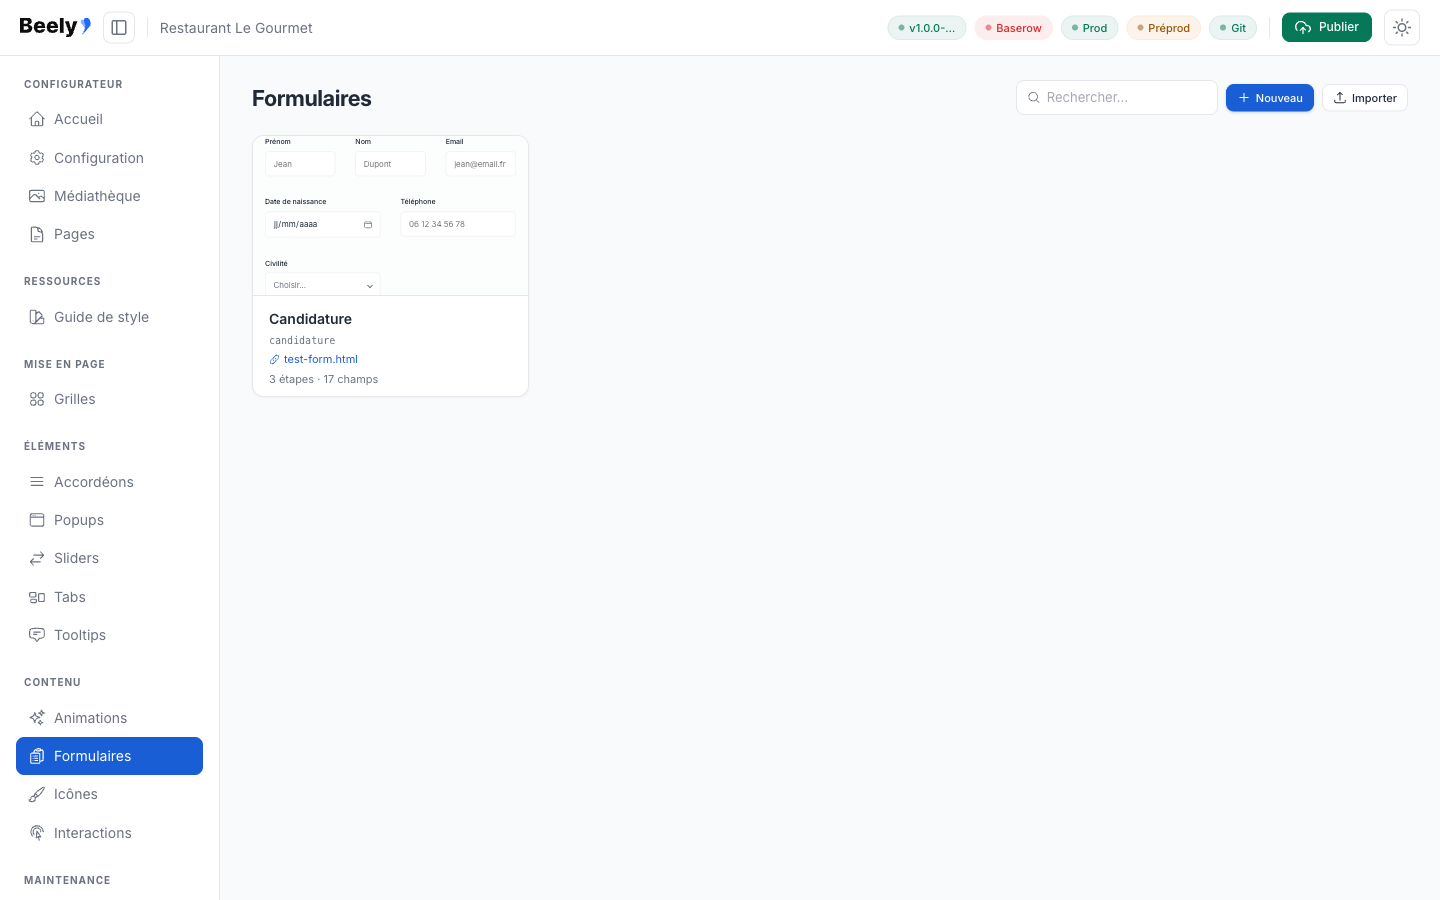The image size is (1440, 900).
Task: Click the Rechercher search field
Action: (x=1117, y=97)
